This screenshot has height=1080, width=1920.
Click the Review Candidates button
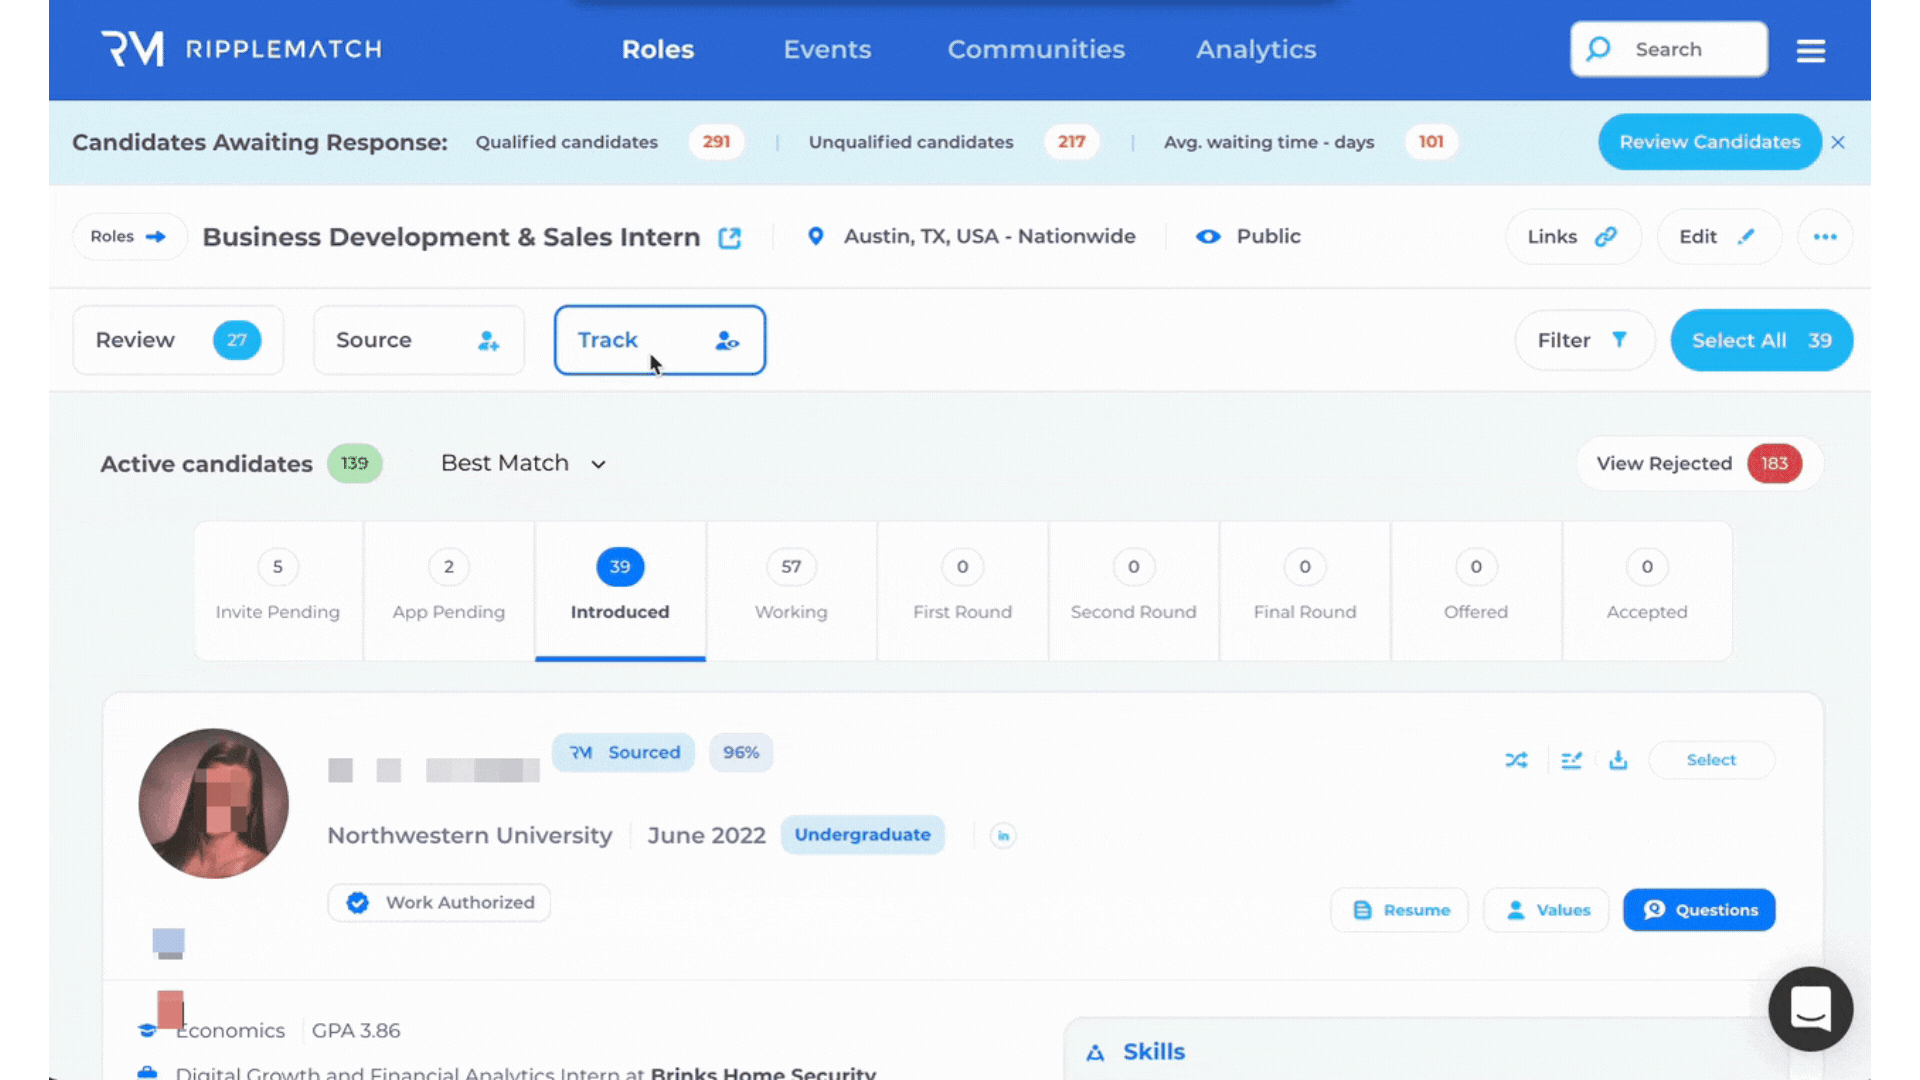click(1709, 142)
